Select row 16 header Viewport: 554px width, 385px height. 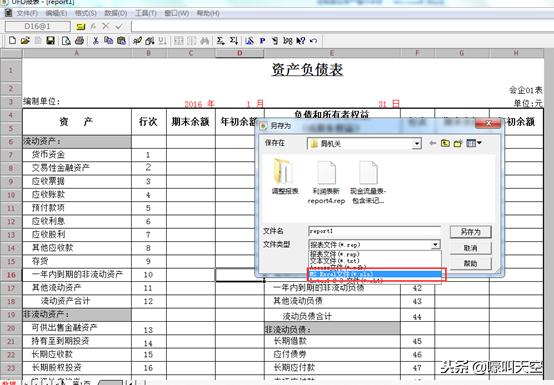[11, 274]
